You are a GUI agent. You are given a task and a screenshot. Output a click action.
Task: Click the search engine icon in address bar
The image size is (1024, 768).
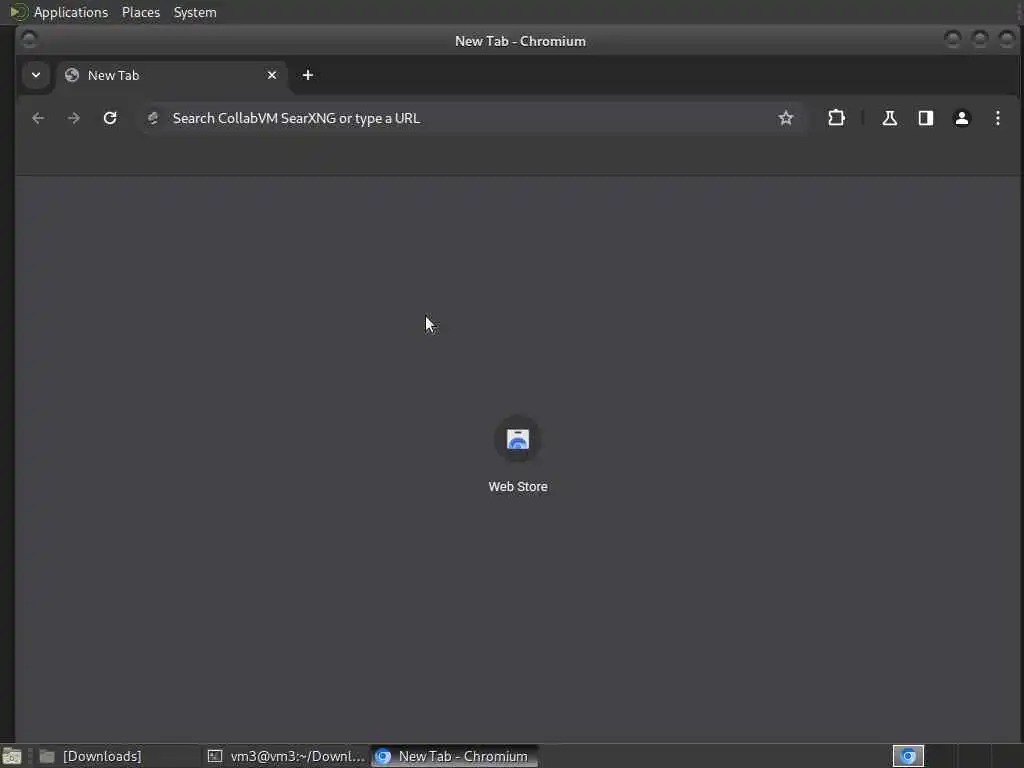click(x=153, y=118)
